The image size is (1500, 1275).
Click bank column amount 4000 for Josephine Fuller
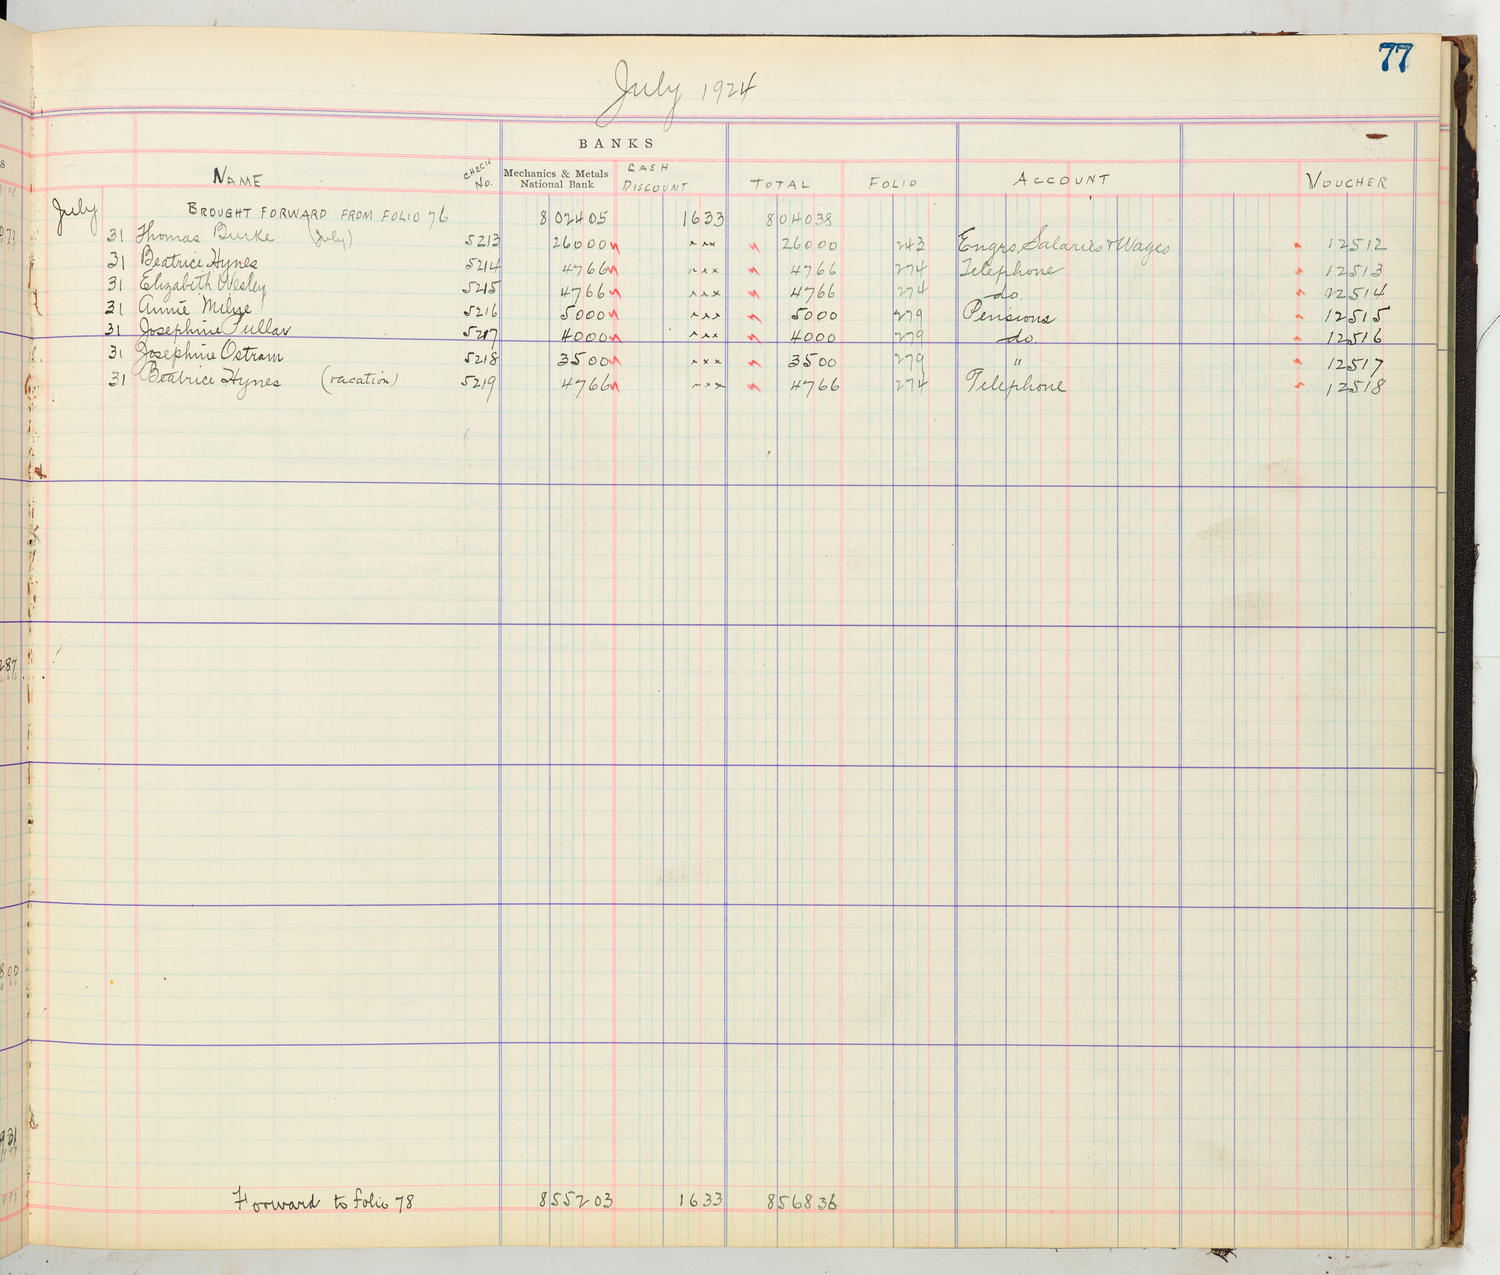[584, 337]
